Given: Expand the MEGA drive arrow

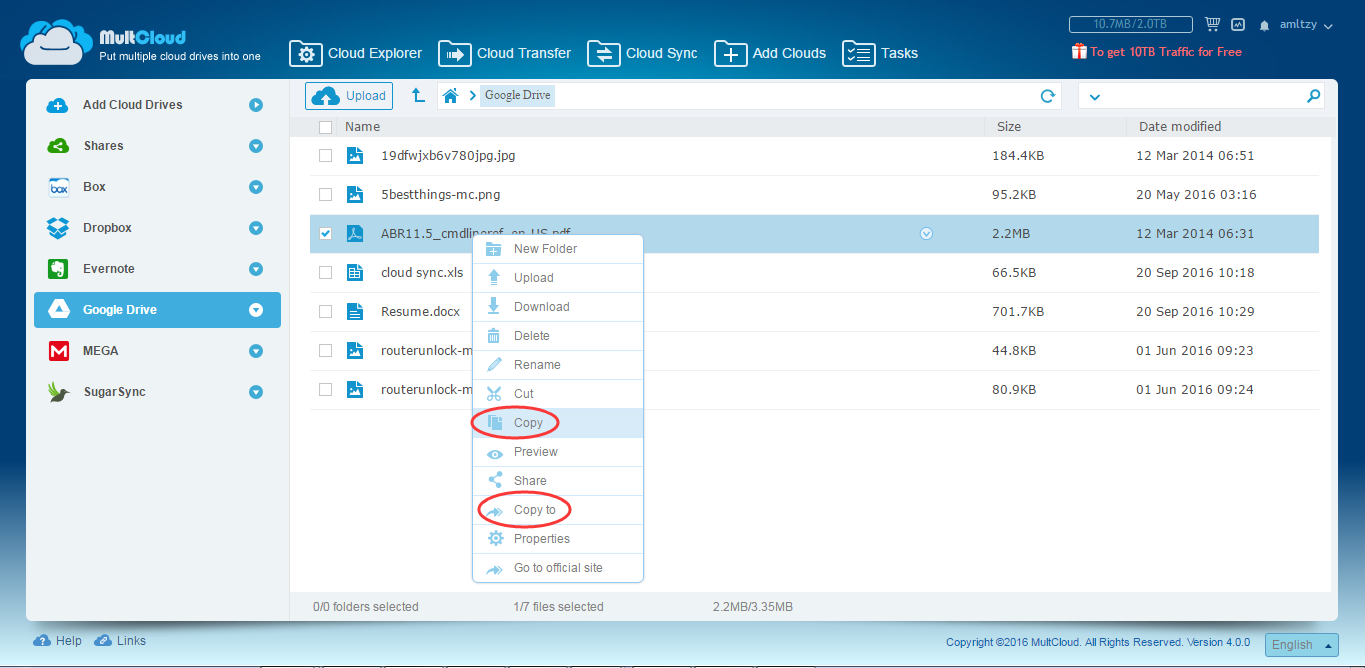Looking at the screenshot, I should 256,351.
